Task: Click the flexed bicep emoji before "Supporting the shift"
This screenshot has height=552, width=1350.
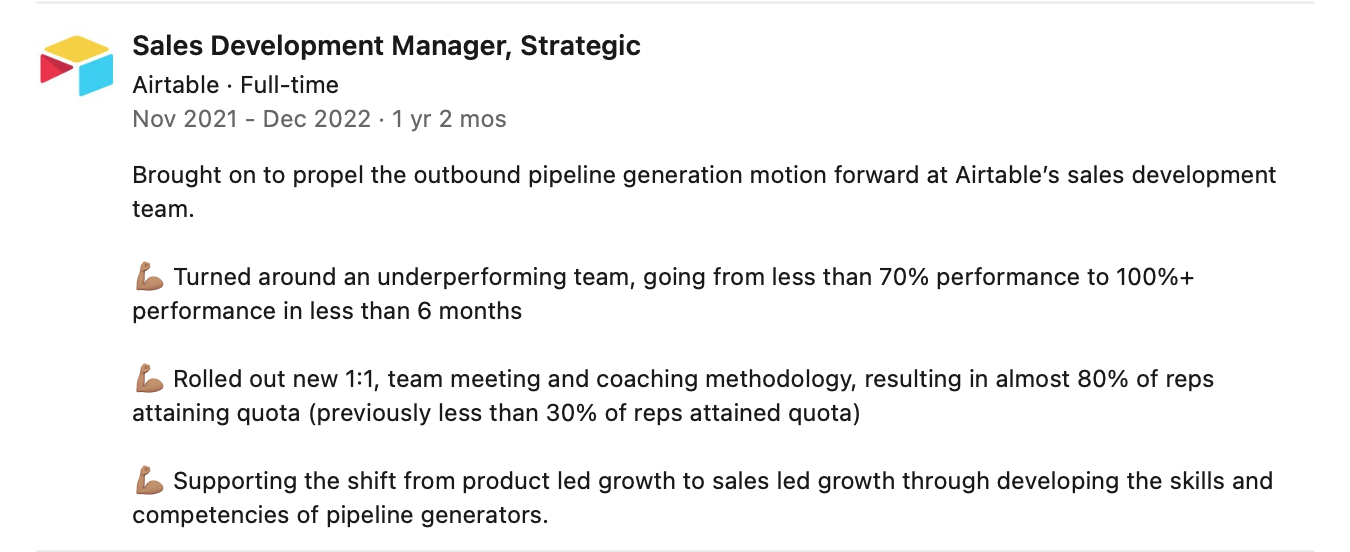Action: tap(148, 481)
